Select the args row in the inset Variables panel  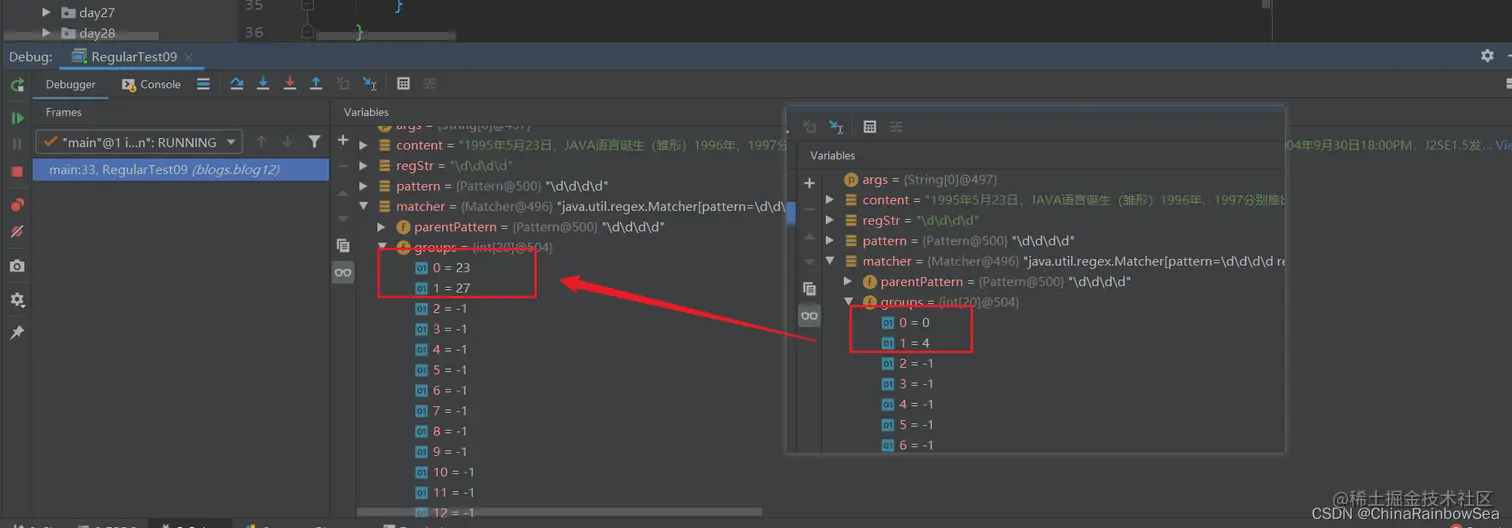[x=920, y=179]
